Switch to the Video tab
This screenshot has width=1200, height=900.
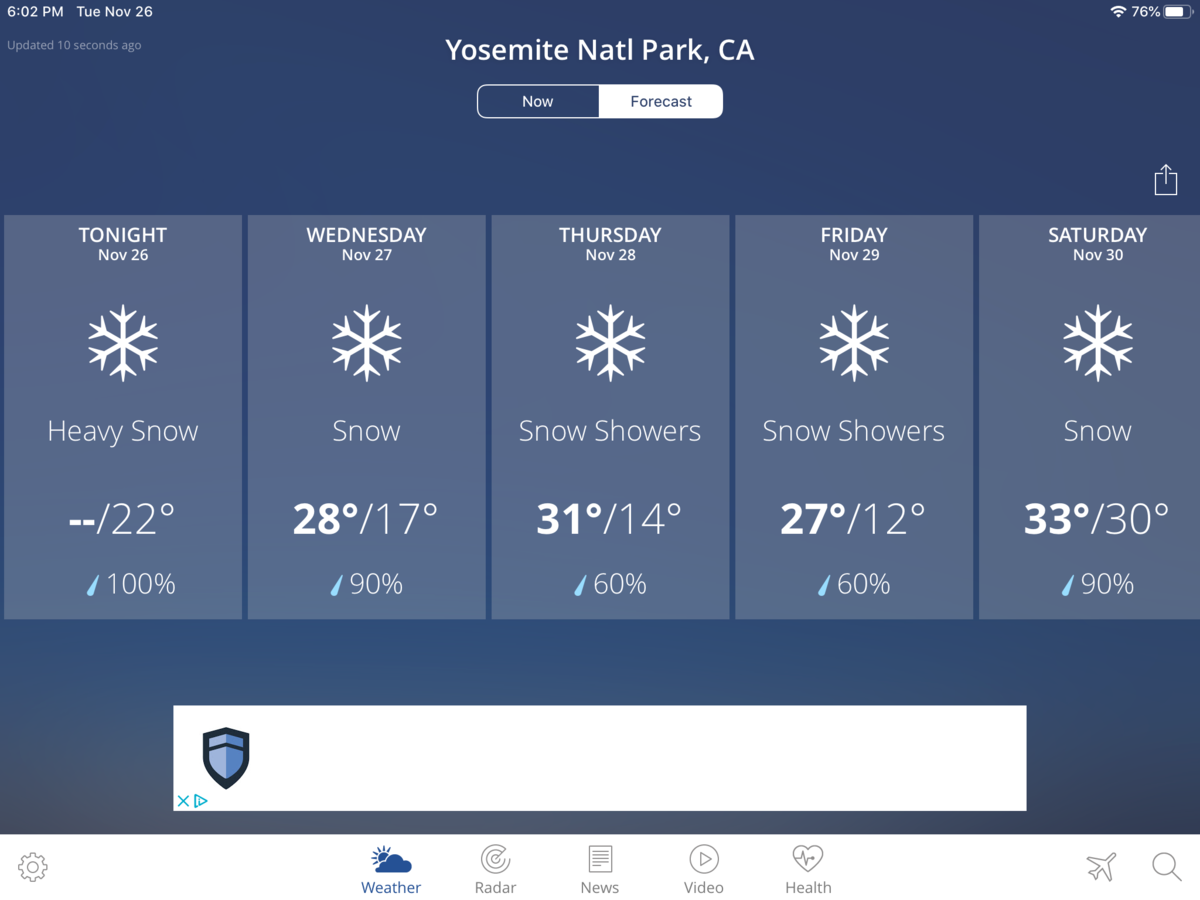[x=704, y=870]
